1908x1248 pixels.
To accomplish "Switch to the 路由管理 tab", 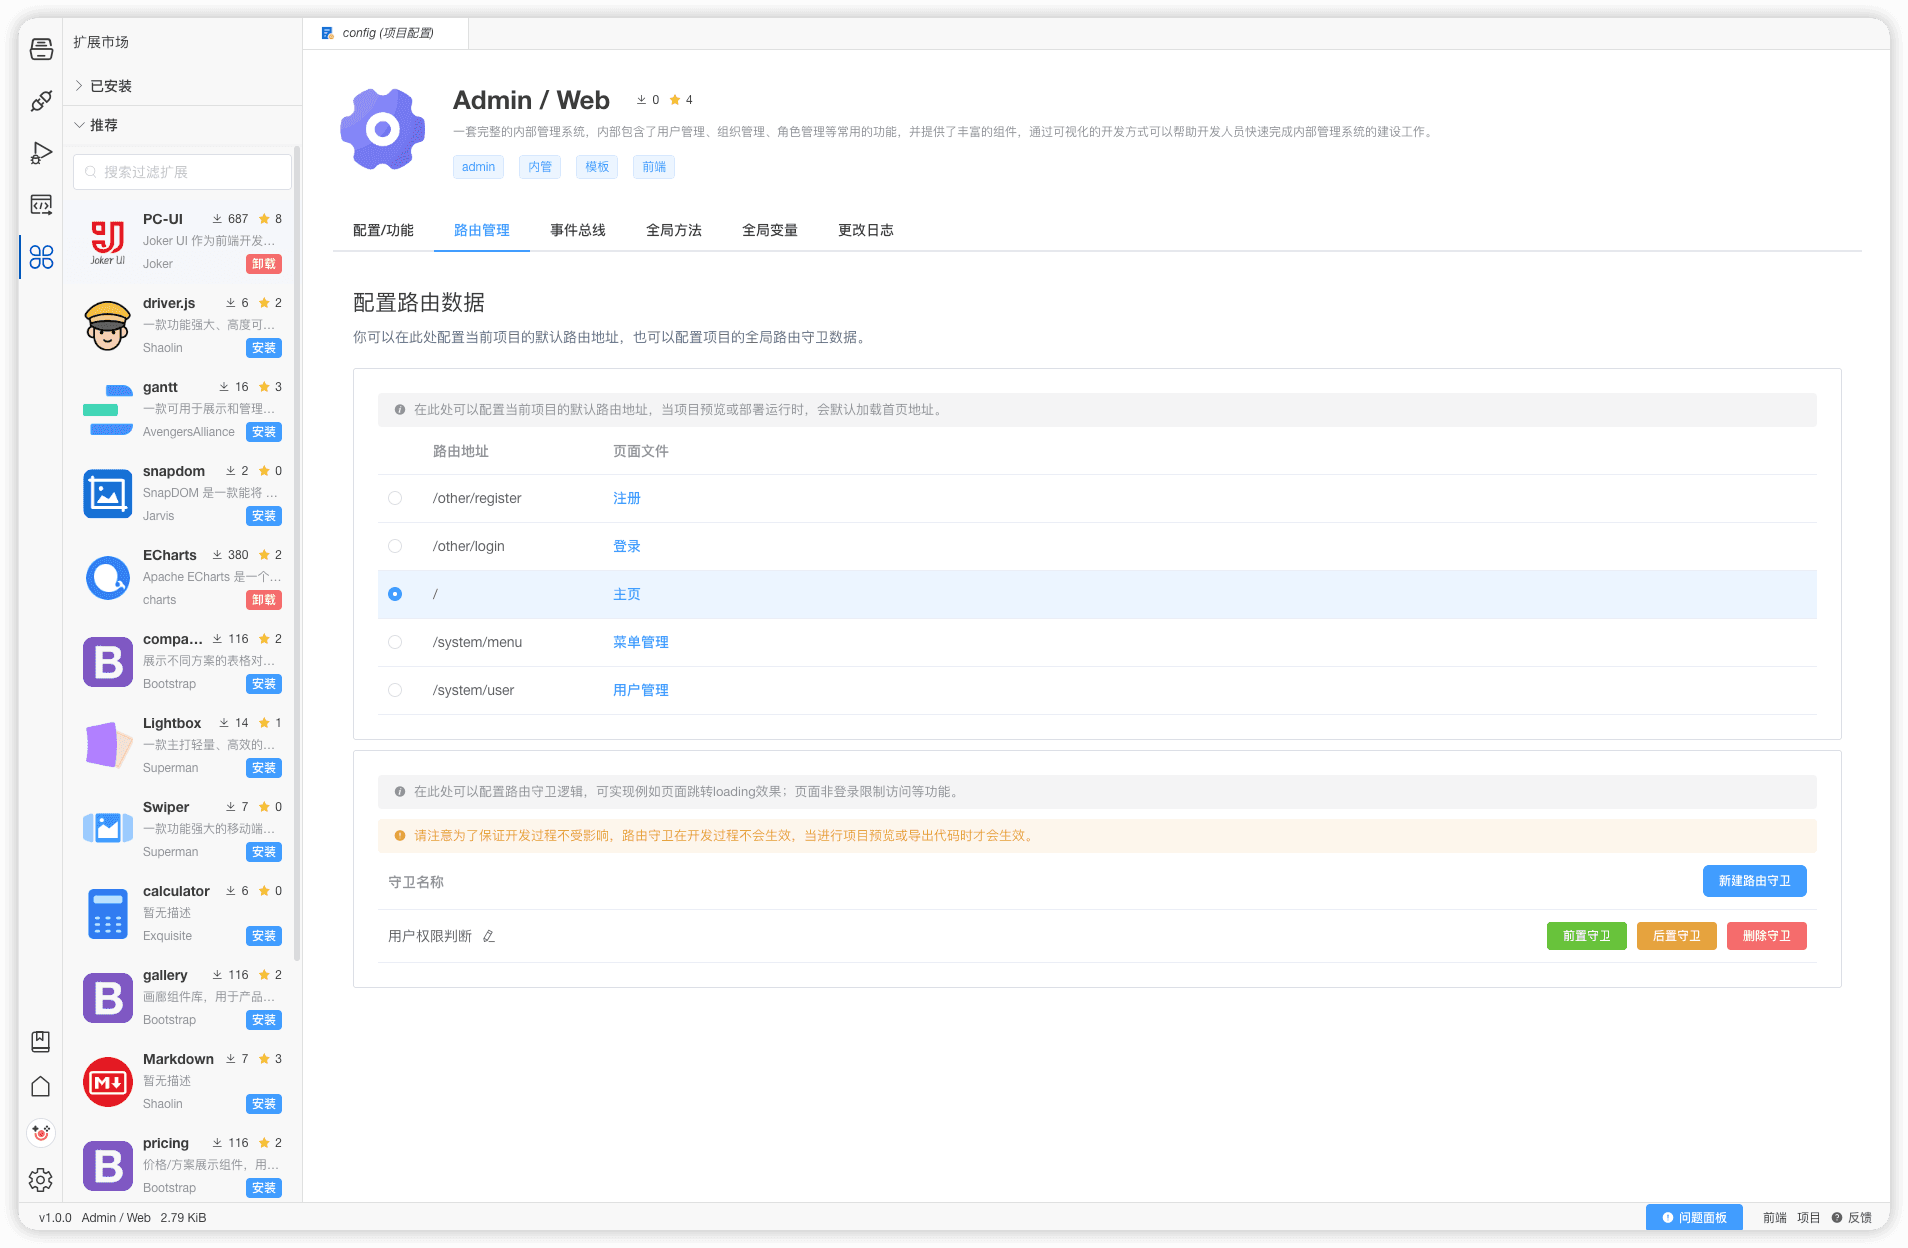I will 482,230.
